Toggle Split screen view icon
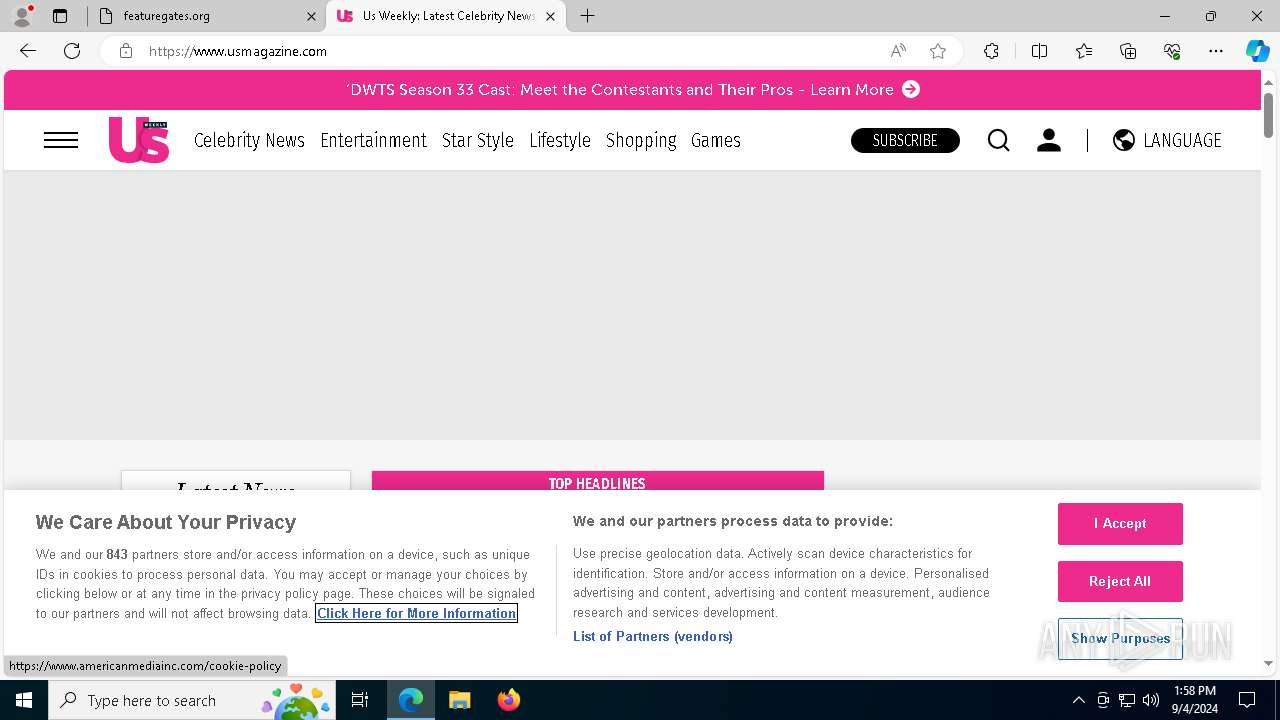This screenshot has width=1280, height=720. (x=1039, y=51)
